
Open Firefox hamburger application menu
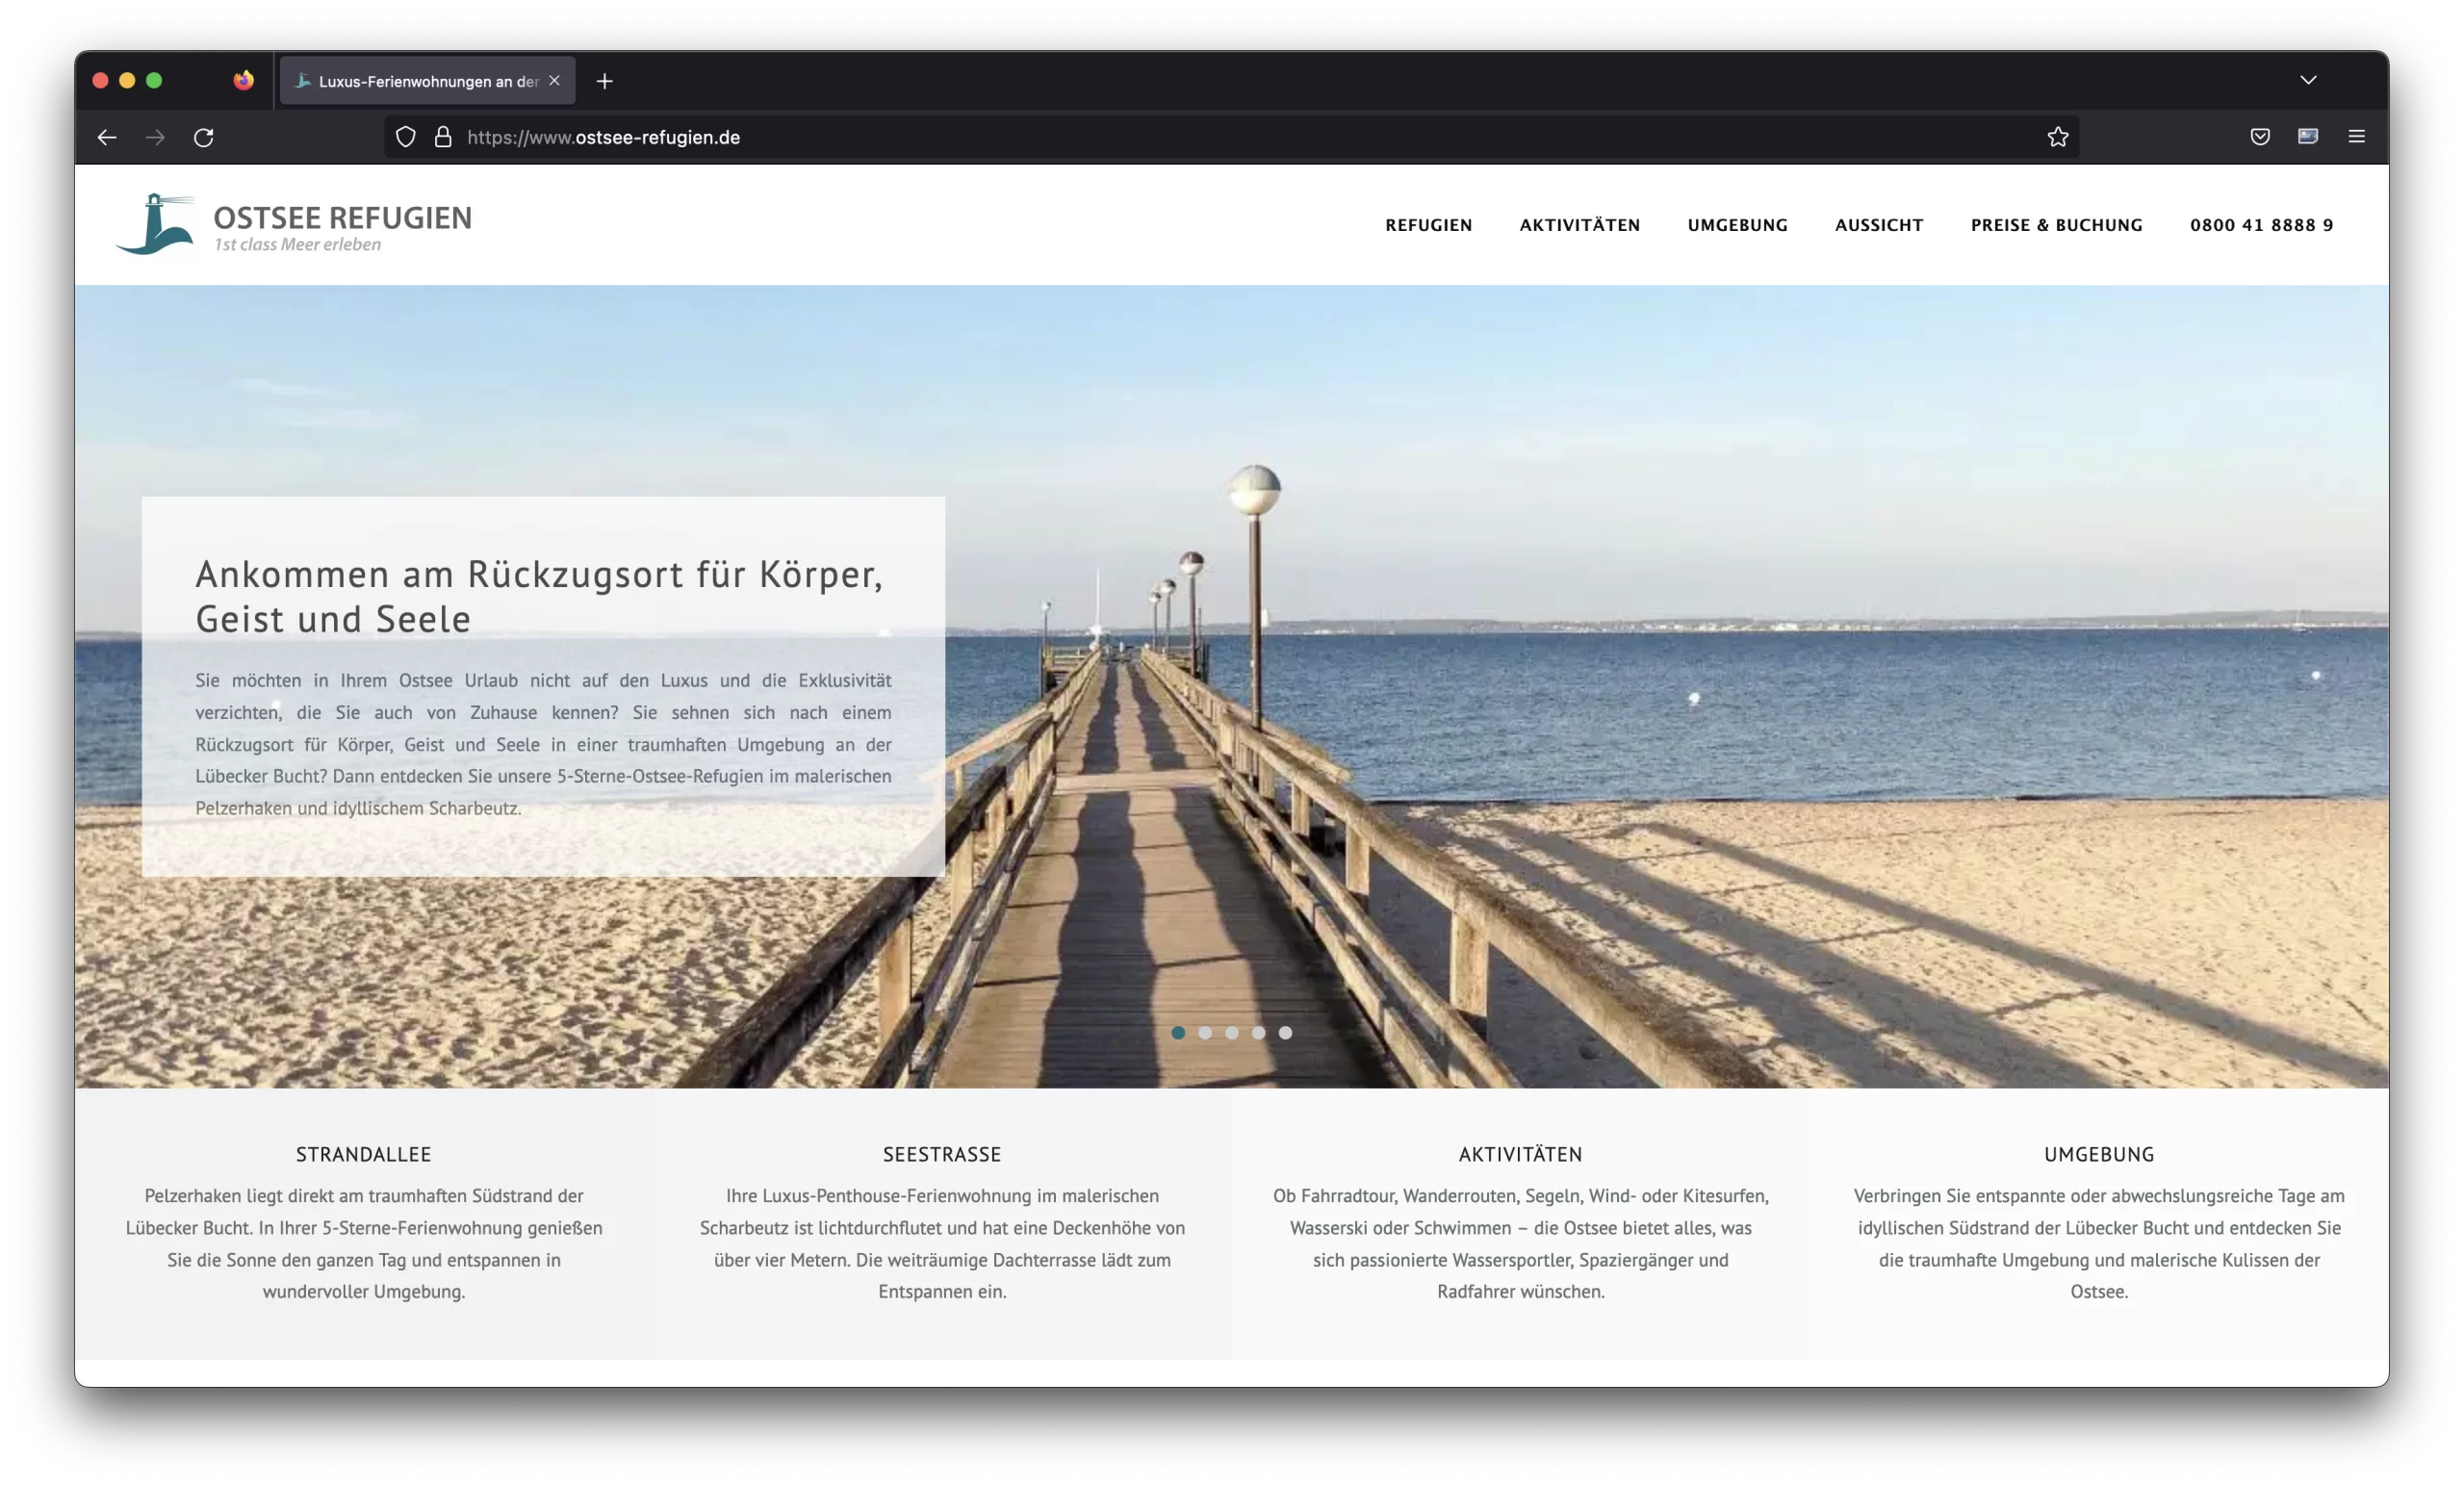tap(2356, 137)
